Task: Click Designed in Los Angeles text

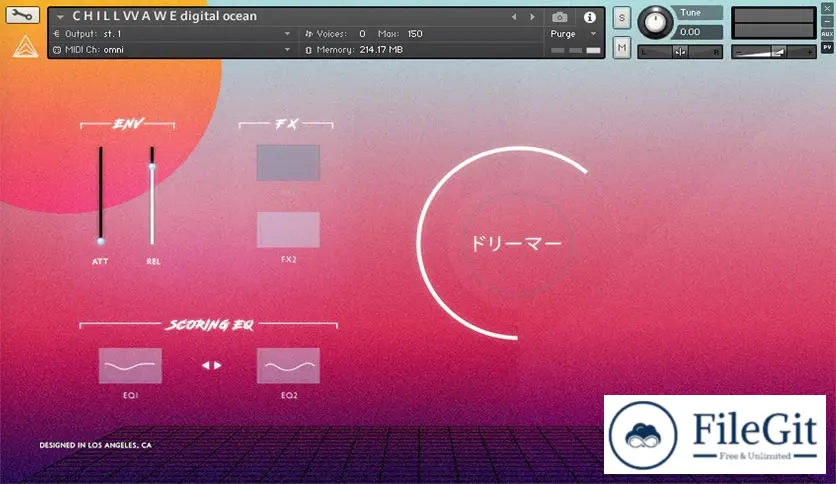Action: pos(95,445)
